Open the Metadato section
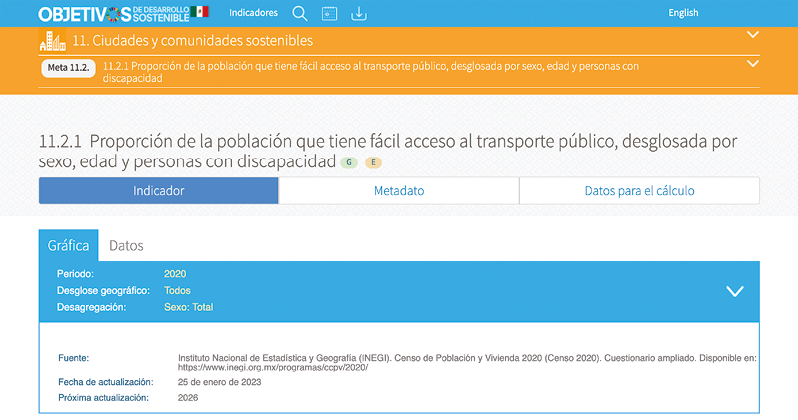Screen dimensions: 798x420 [x=399, y=191]
